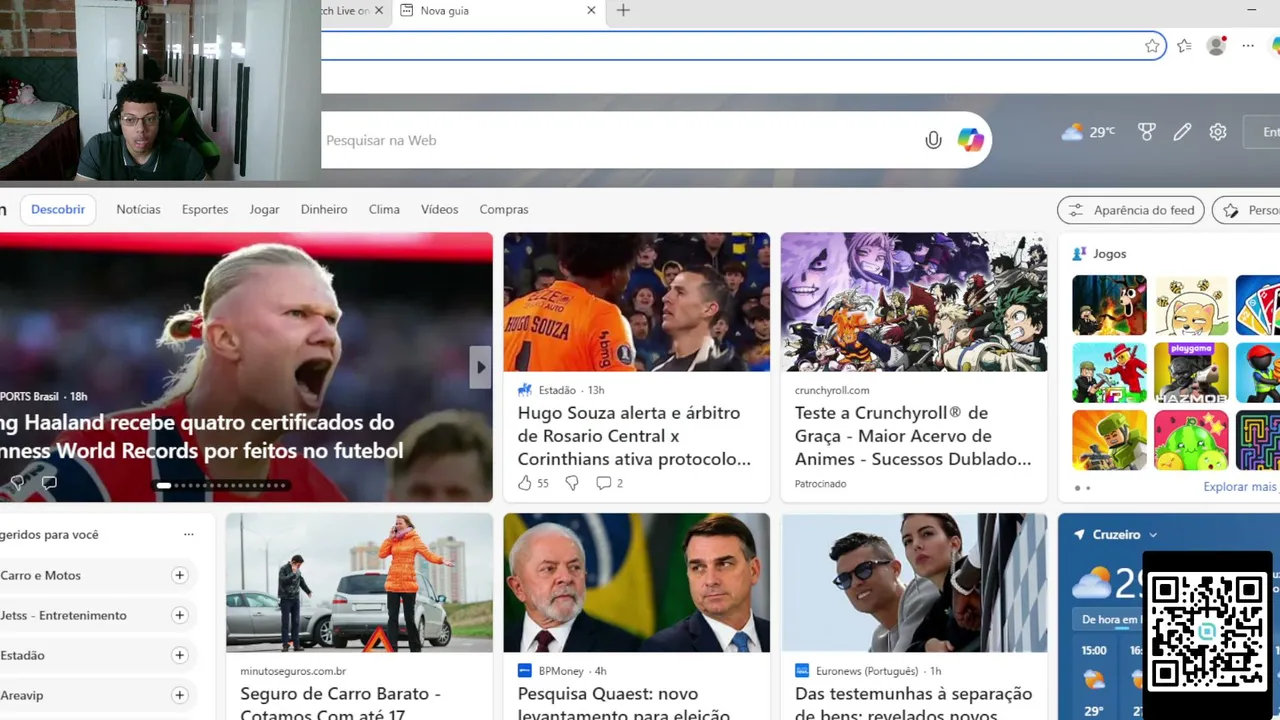Open the Notícias tab

(138, 209)
